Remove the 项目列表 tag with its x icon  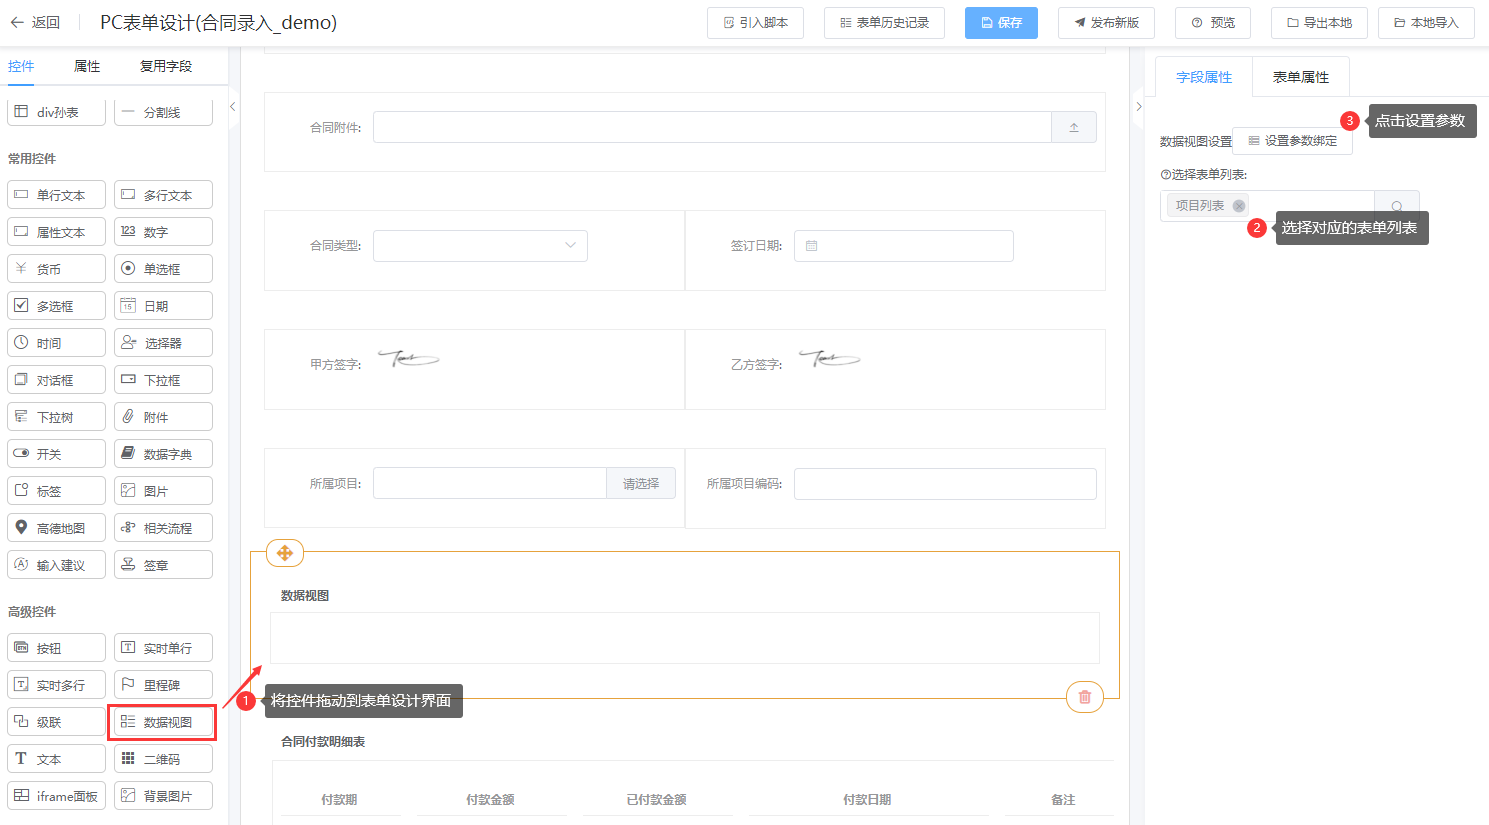pyautogui.click(x=1239, y=206)
